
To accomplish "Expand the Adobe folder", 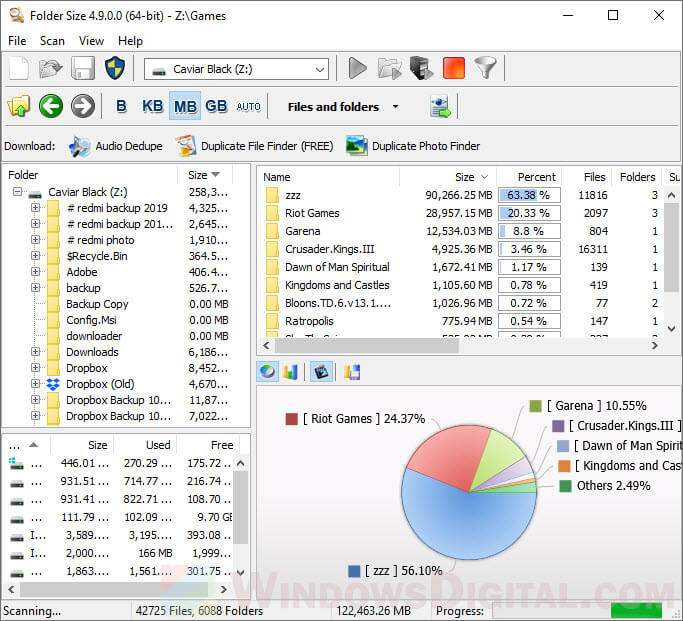I will tap(35, 272).
